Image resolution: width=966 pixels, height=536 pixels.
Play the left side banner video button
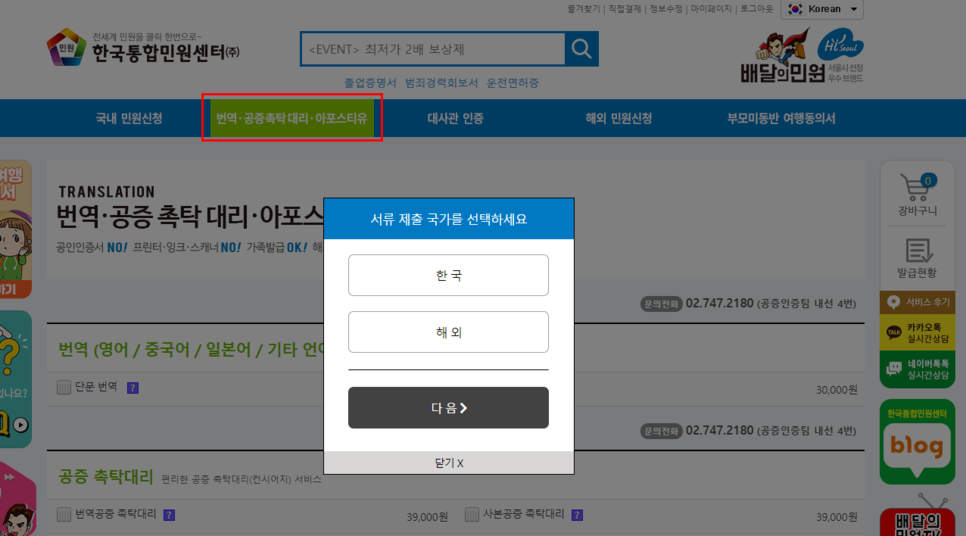click(x=21, y=424)
